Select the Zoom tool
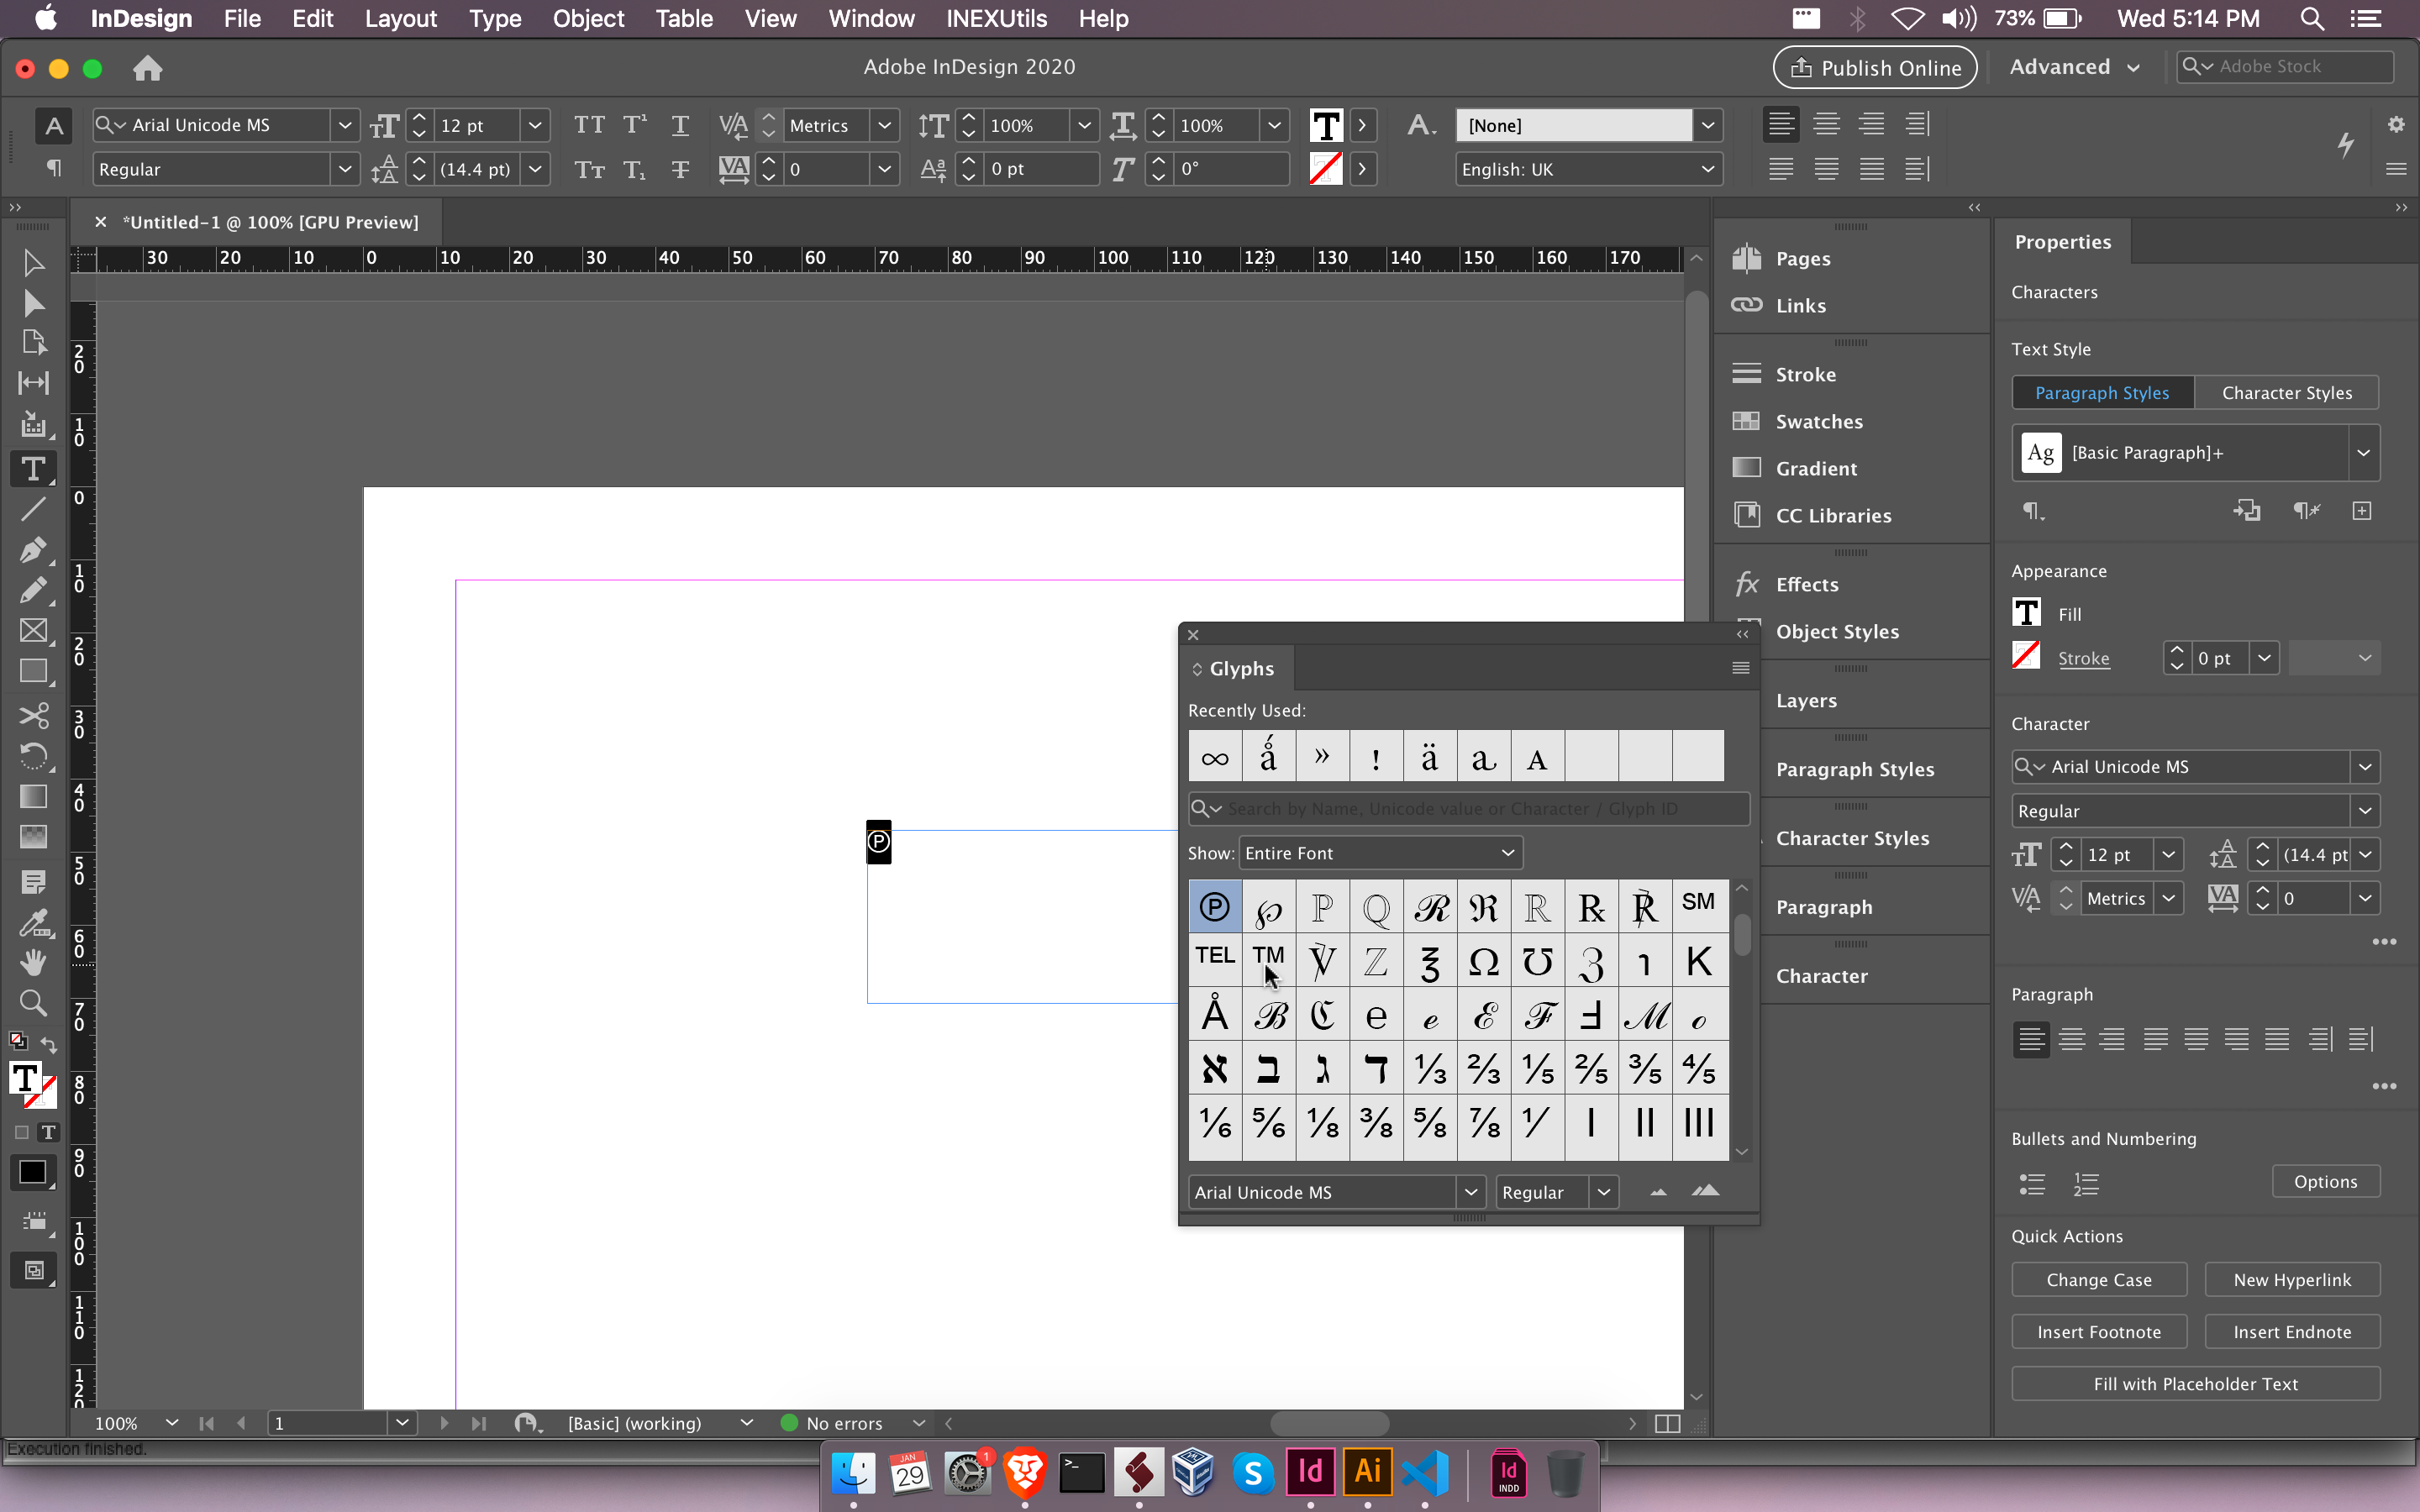The width and height of the screenshot is (2420, 1512). [33, 1003]
